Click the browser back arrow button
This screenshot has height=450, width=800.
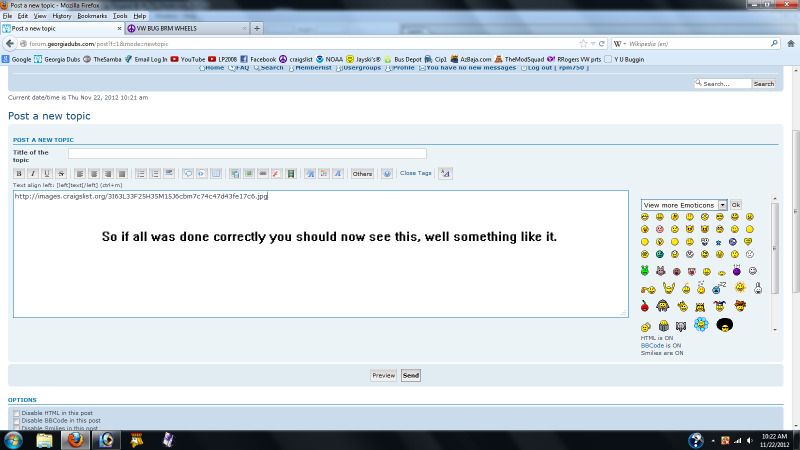click(x=10, y=44)
